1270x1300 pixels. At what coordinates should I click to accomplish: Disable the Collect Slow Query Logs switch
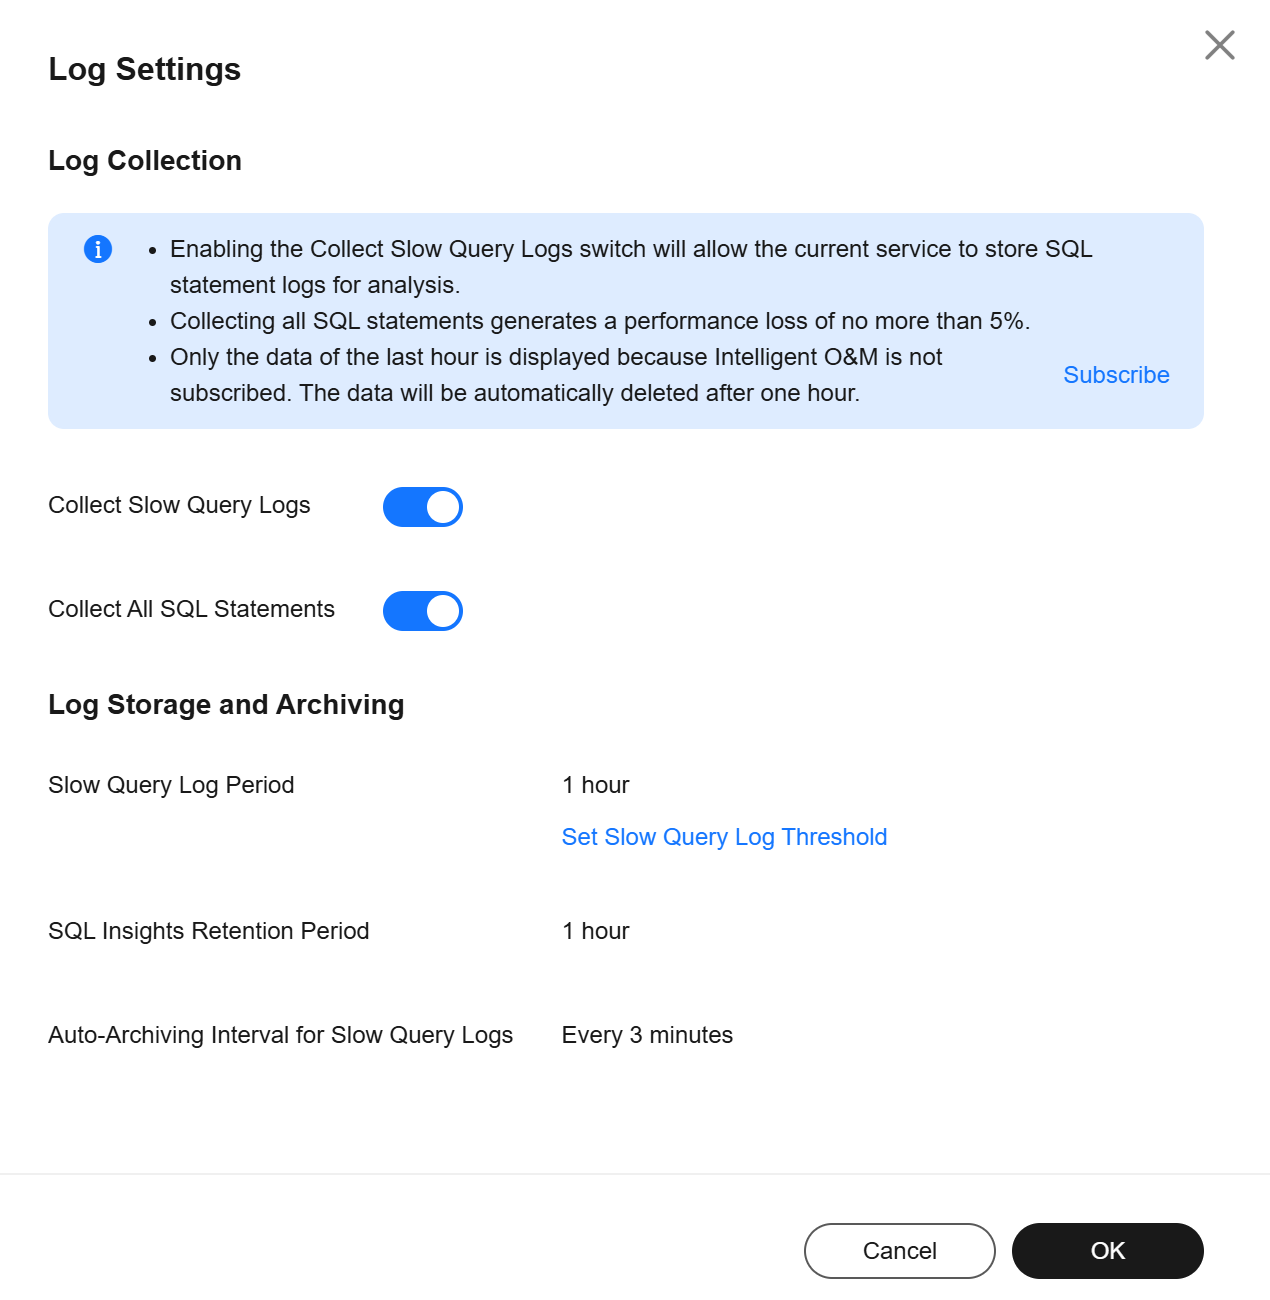423,507
